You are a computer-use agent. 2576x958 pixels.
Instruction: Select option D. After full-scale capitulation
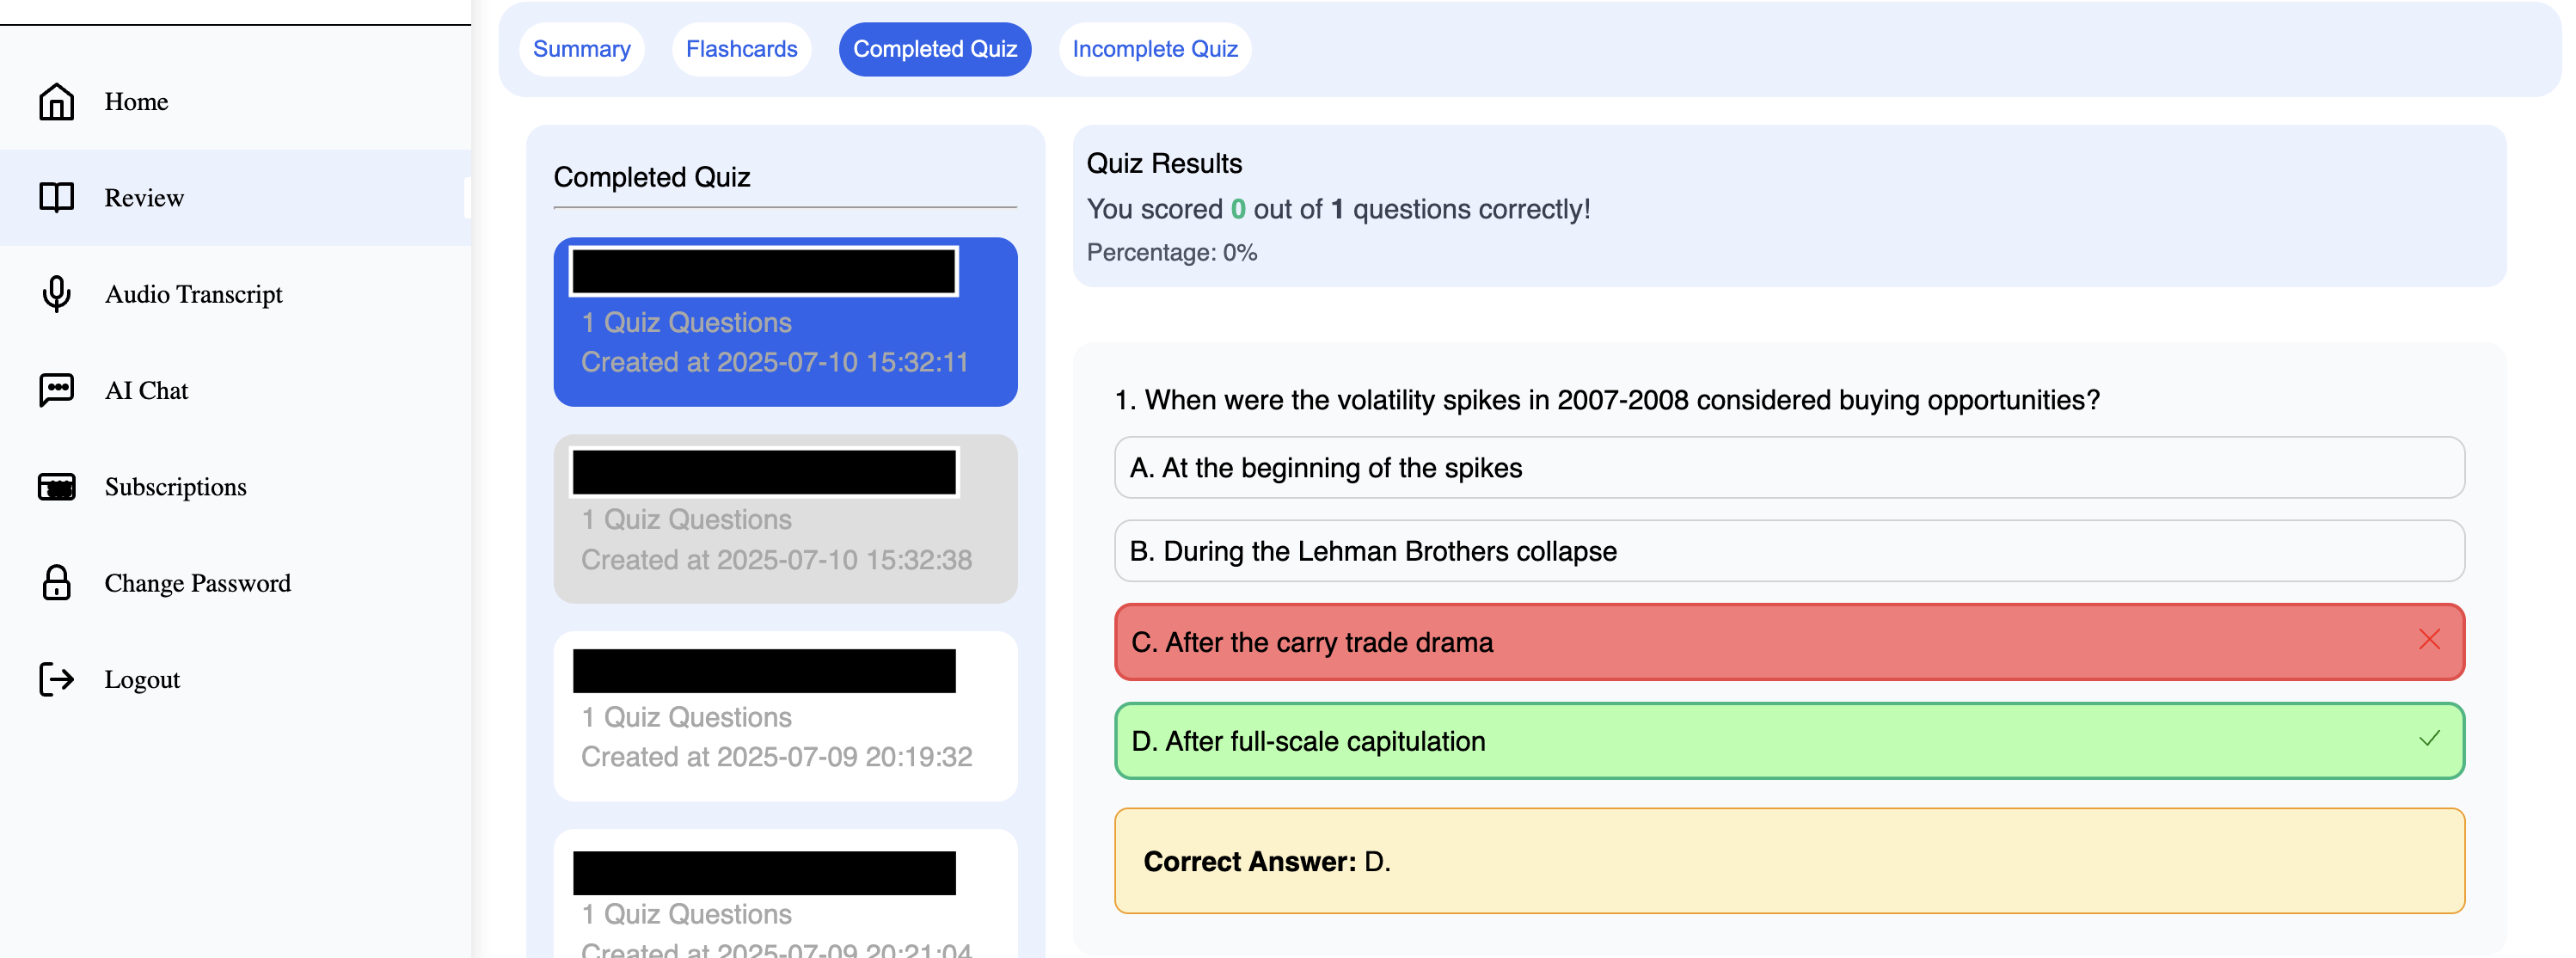point(1788,741)
